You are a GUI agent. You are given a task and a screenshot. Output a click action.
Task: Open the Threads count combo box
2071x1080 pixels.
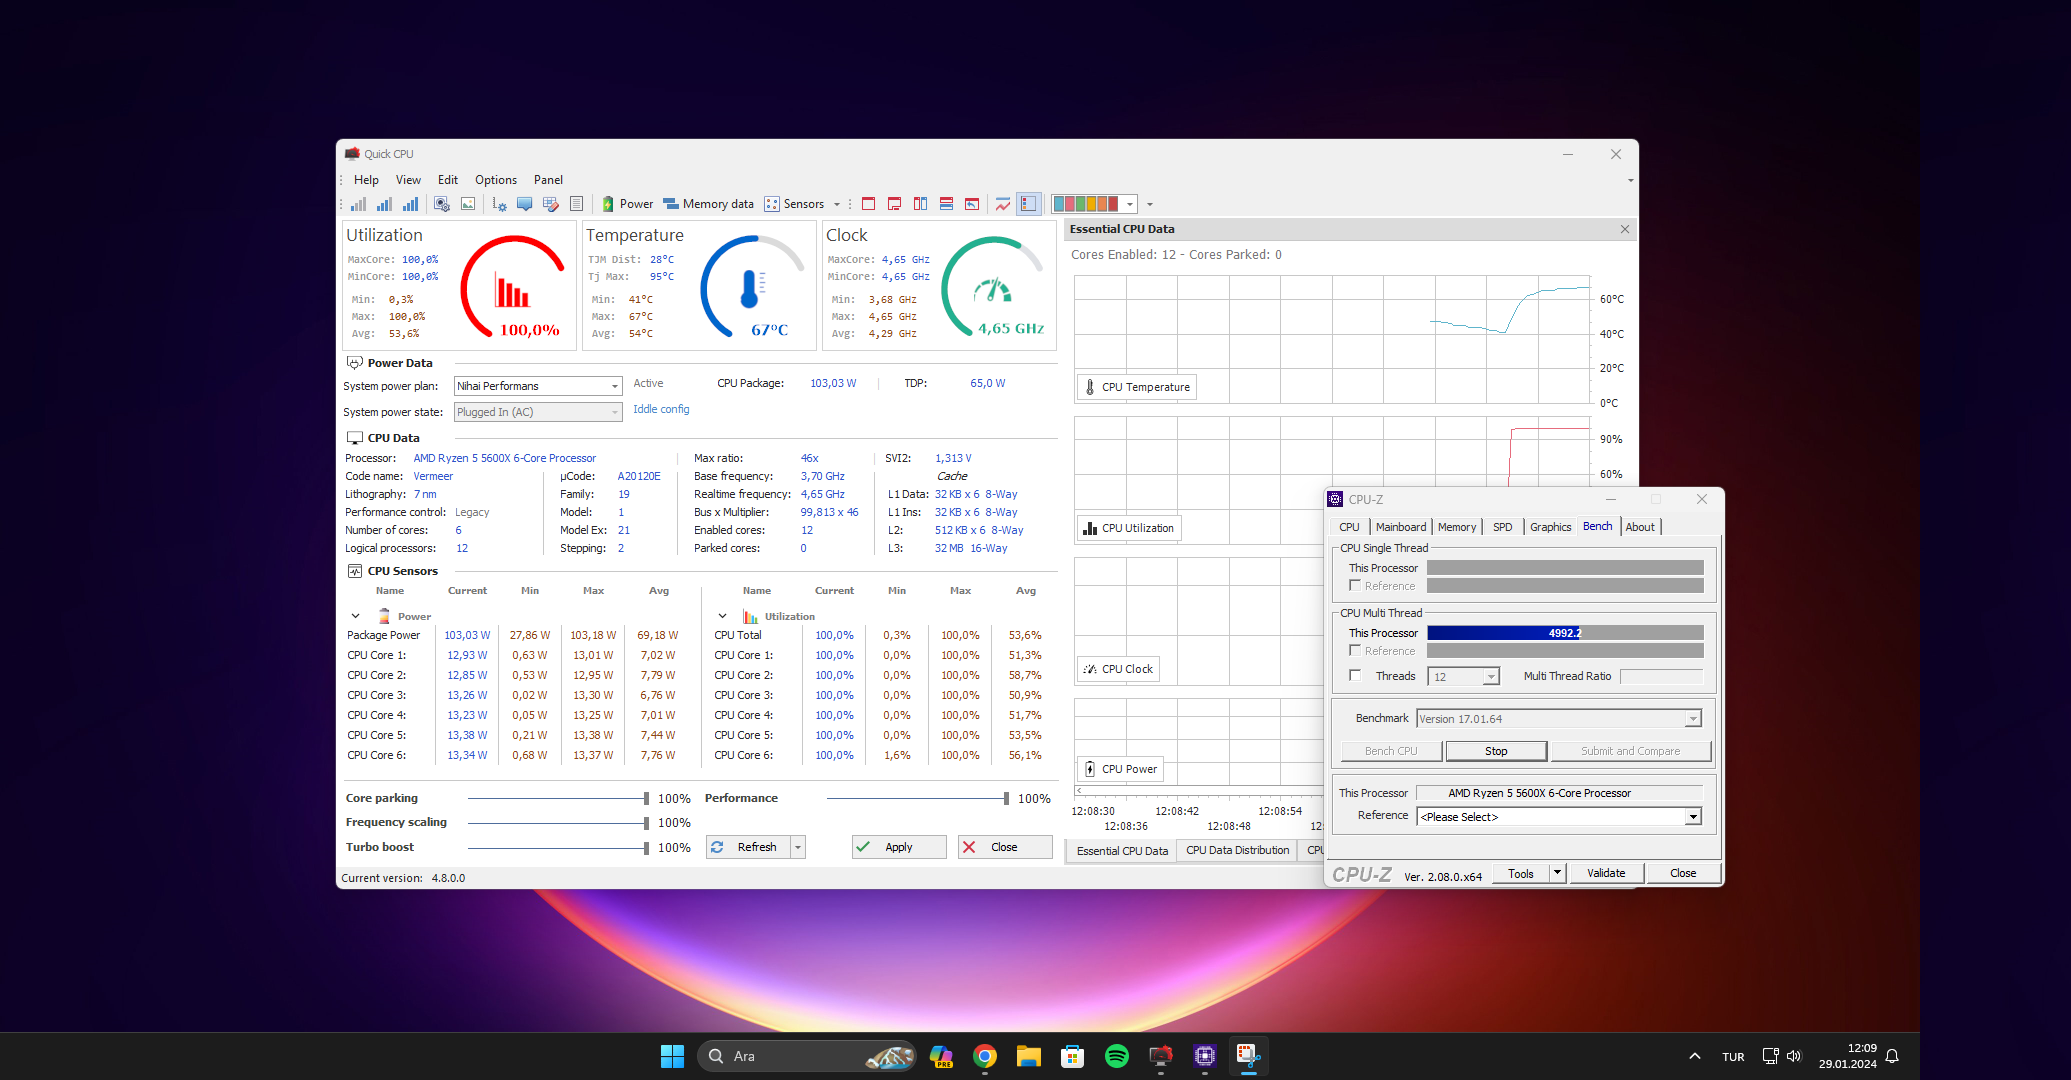[x=1463, y=677]
